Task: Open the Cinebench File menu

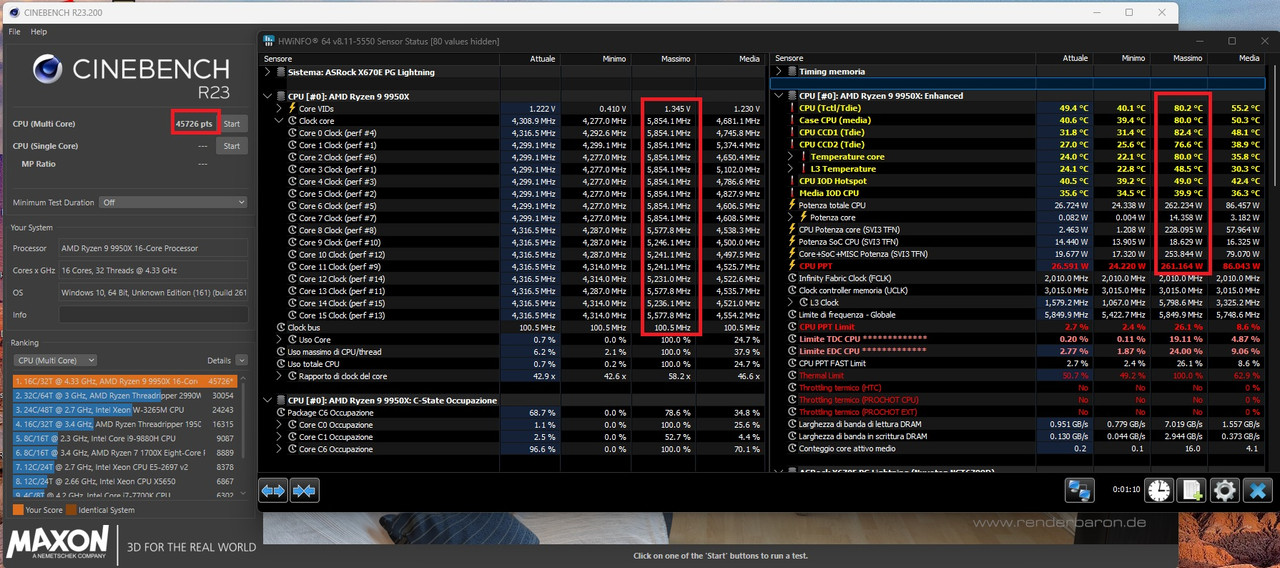Action: [14, 32]
